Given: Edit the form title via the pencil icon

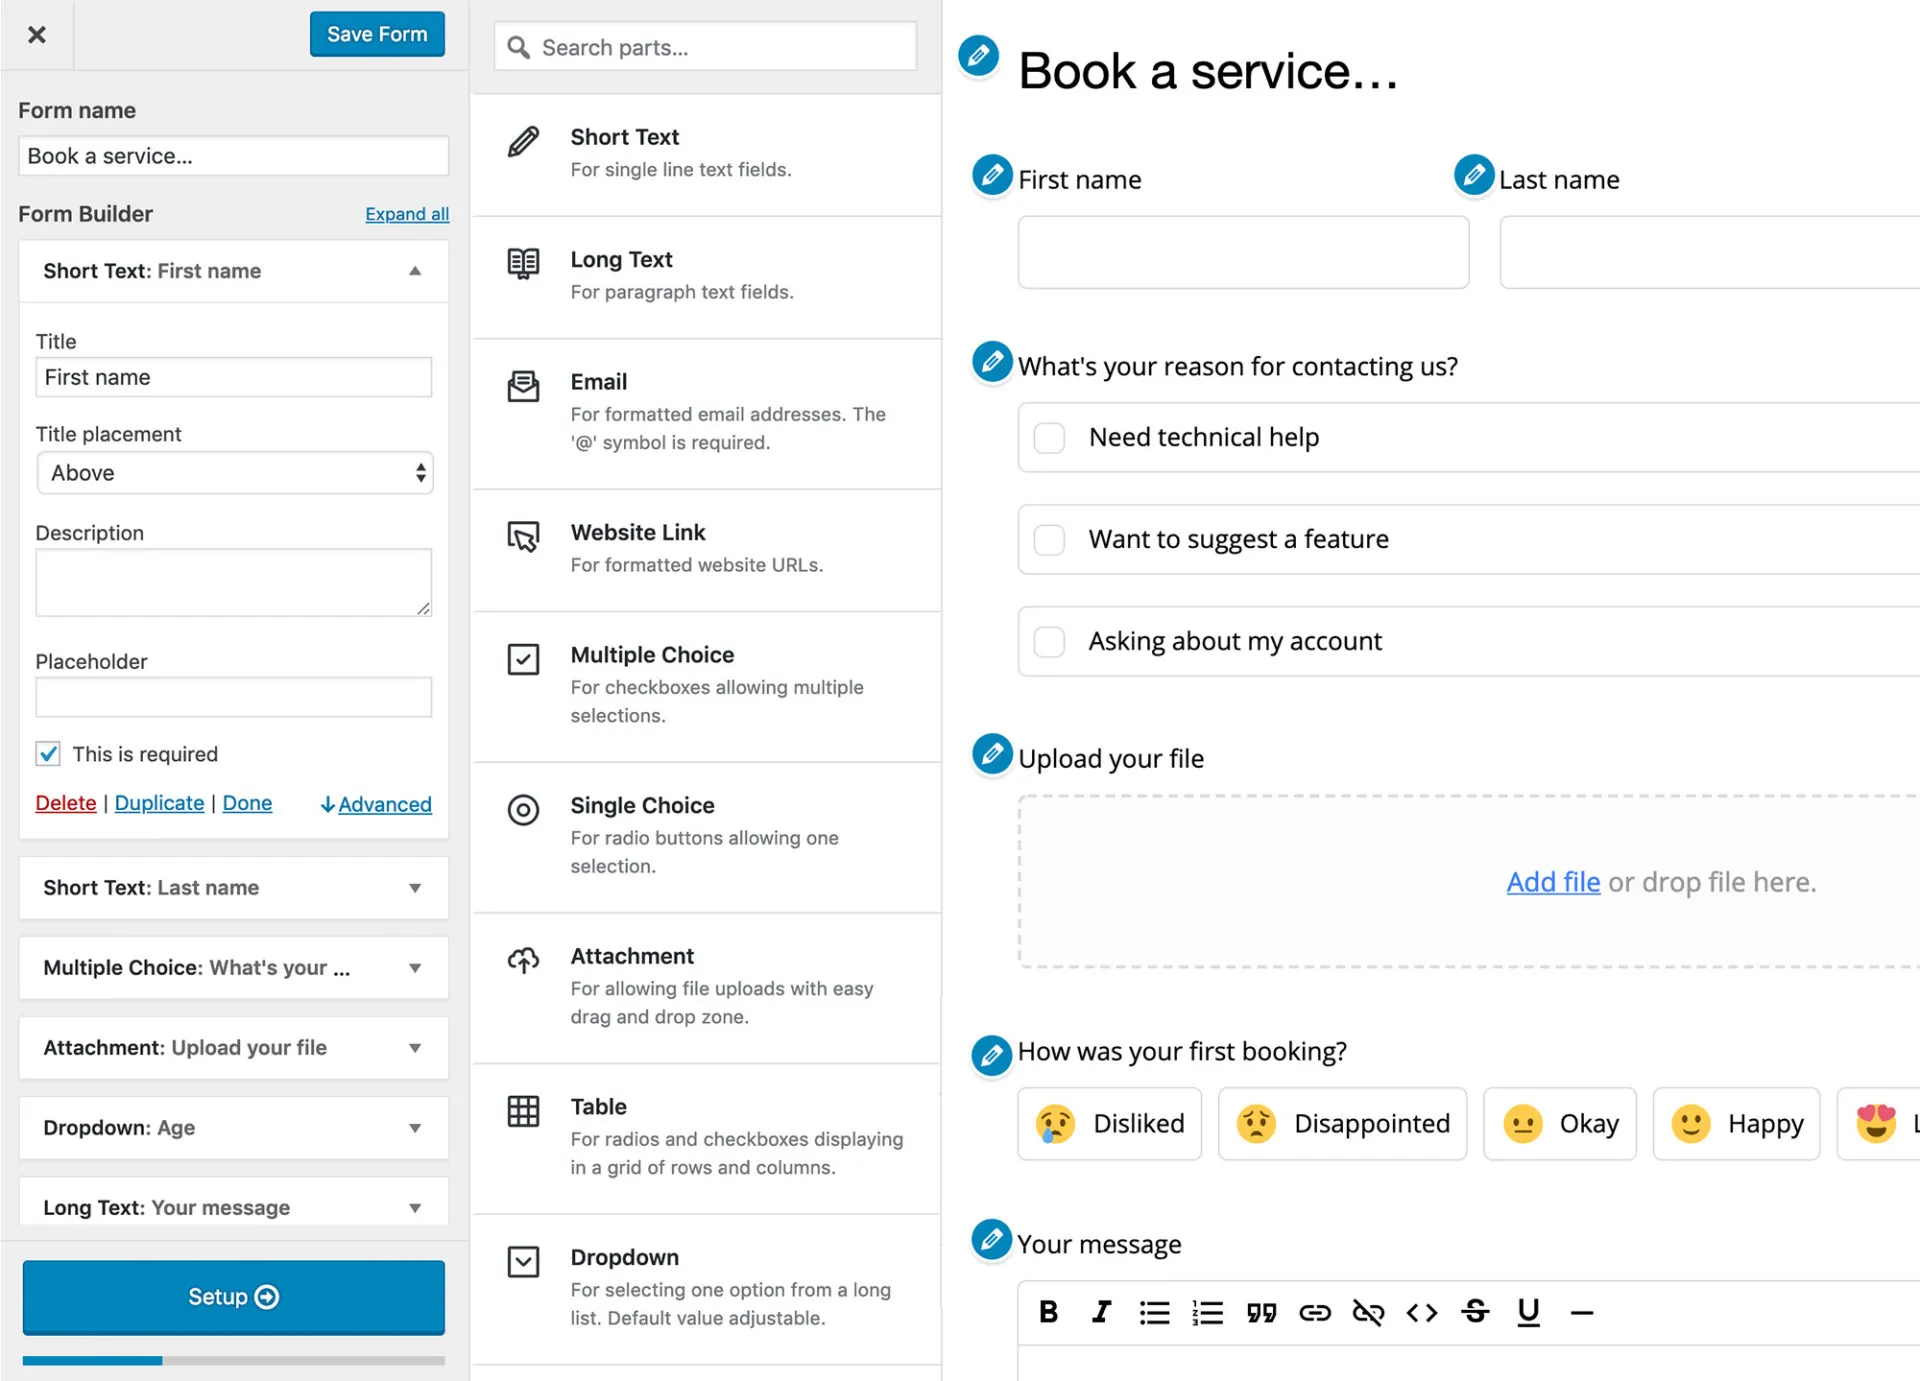Looking at the screenshot, I should click(x=977, y=57).
